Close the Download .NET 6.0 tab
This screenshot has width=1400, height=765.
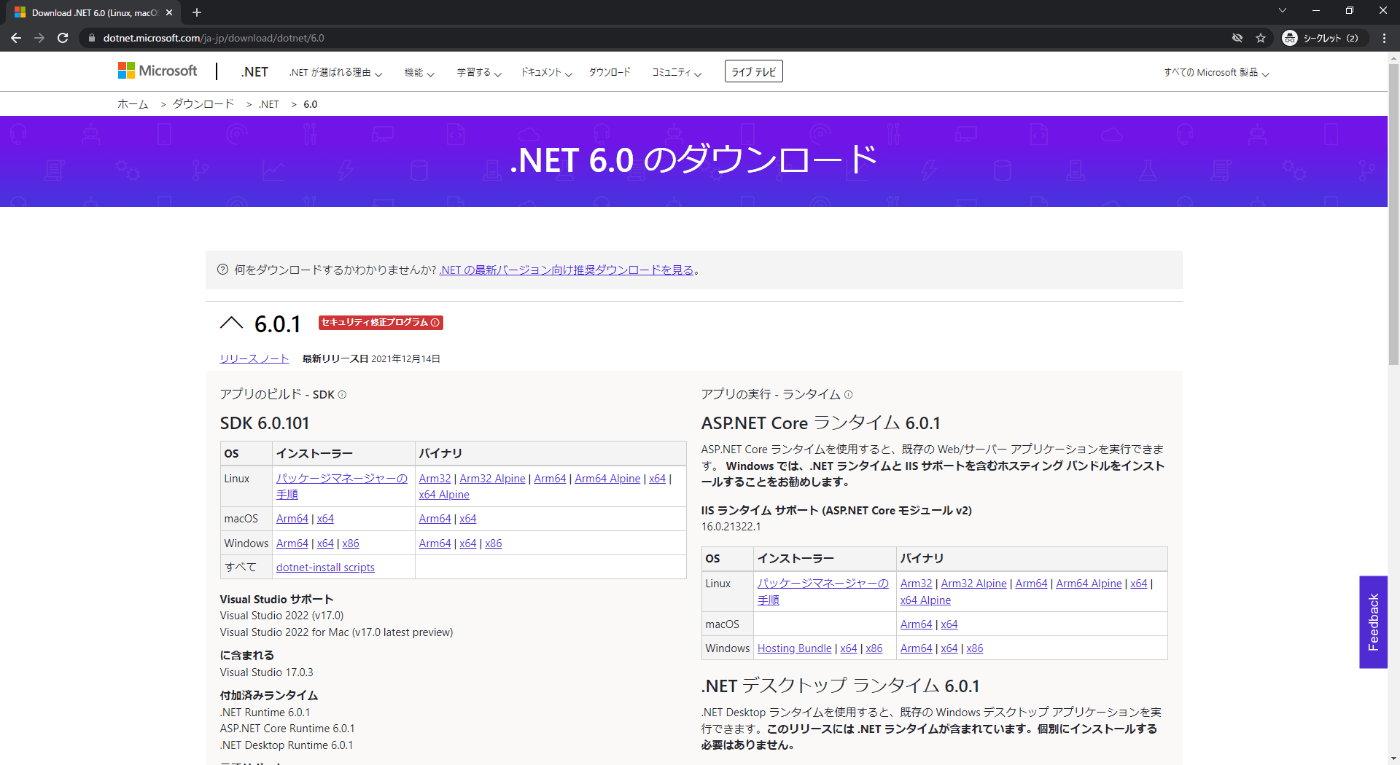point(170,12)
